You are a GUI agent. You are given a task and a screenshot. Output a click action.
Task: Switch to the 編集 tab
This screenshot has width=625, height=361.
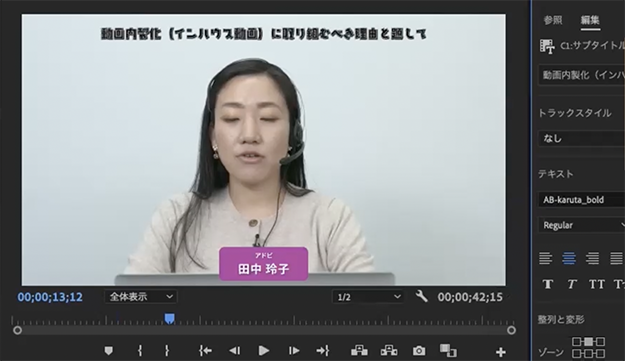pyautogui.click(x=590, y=20)
